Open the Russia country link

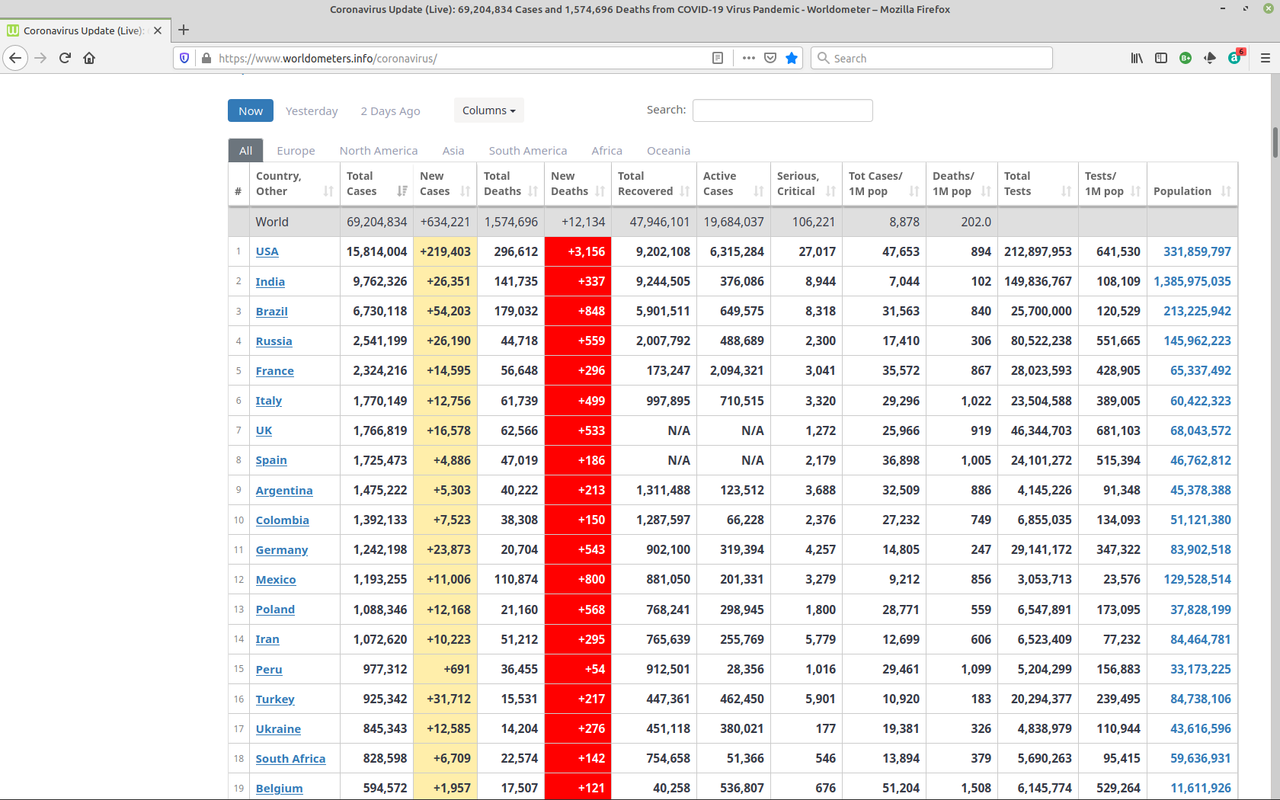274,341
